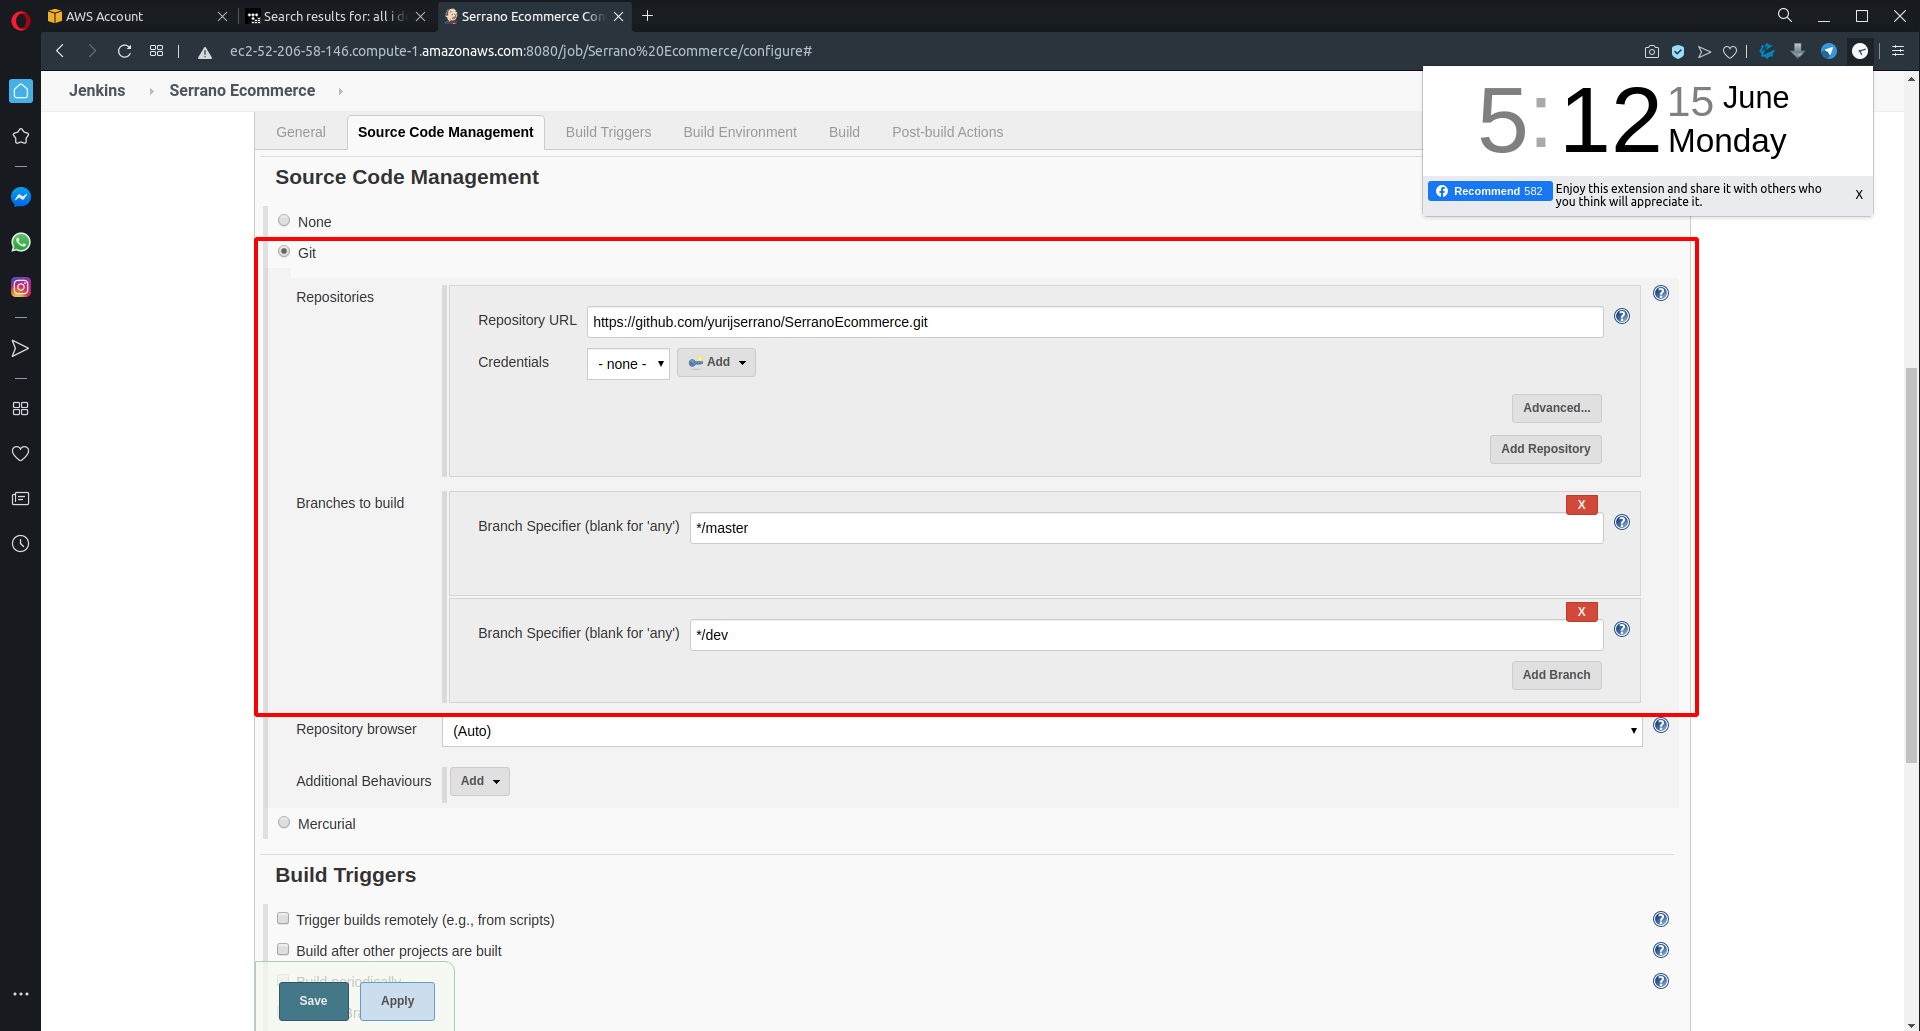Screen dimensions: 1920x1031
Task: Select the Mercurial source control option
Action: (x=284, y=823)
